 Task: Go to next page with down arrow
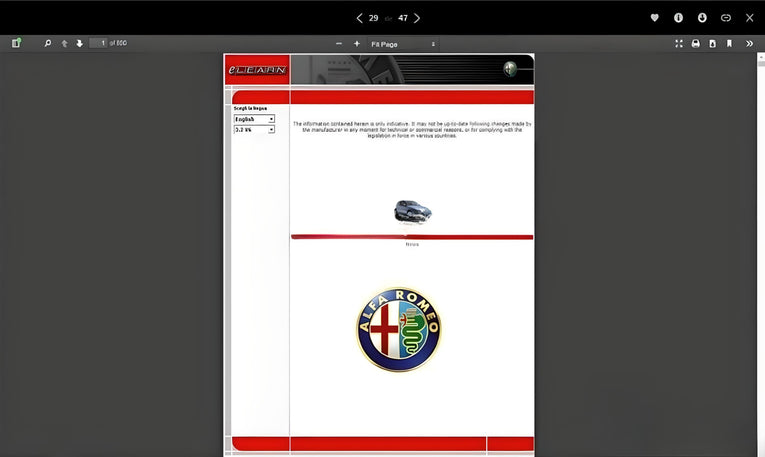[x=79, y=43]
